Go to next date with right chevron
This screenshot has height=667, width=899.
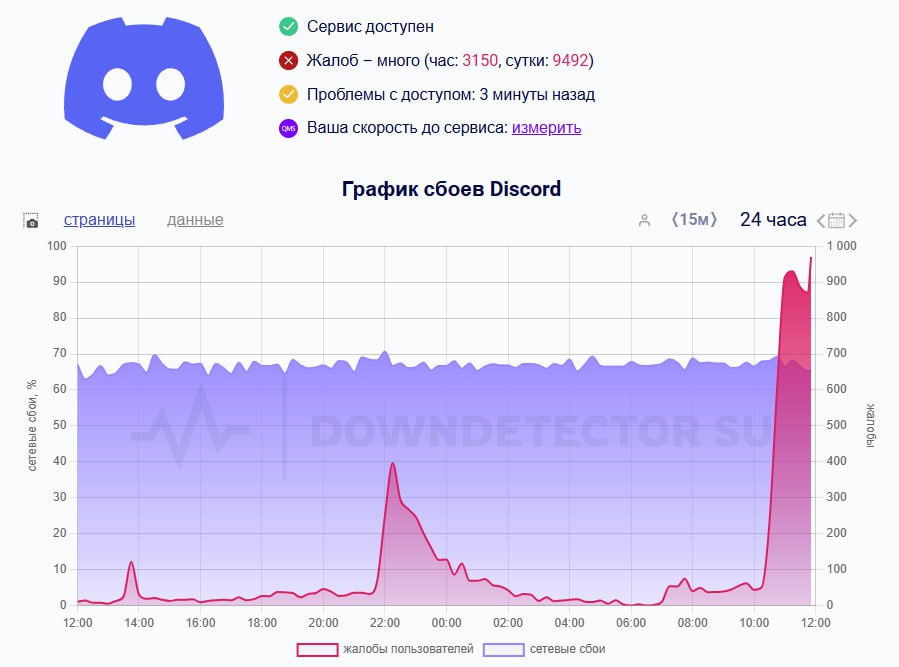[x=853, y=221]
